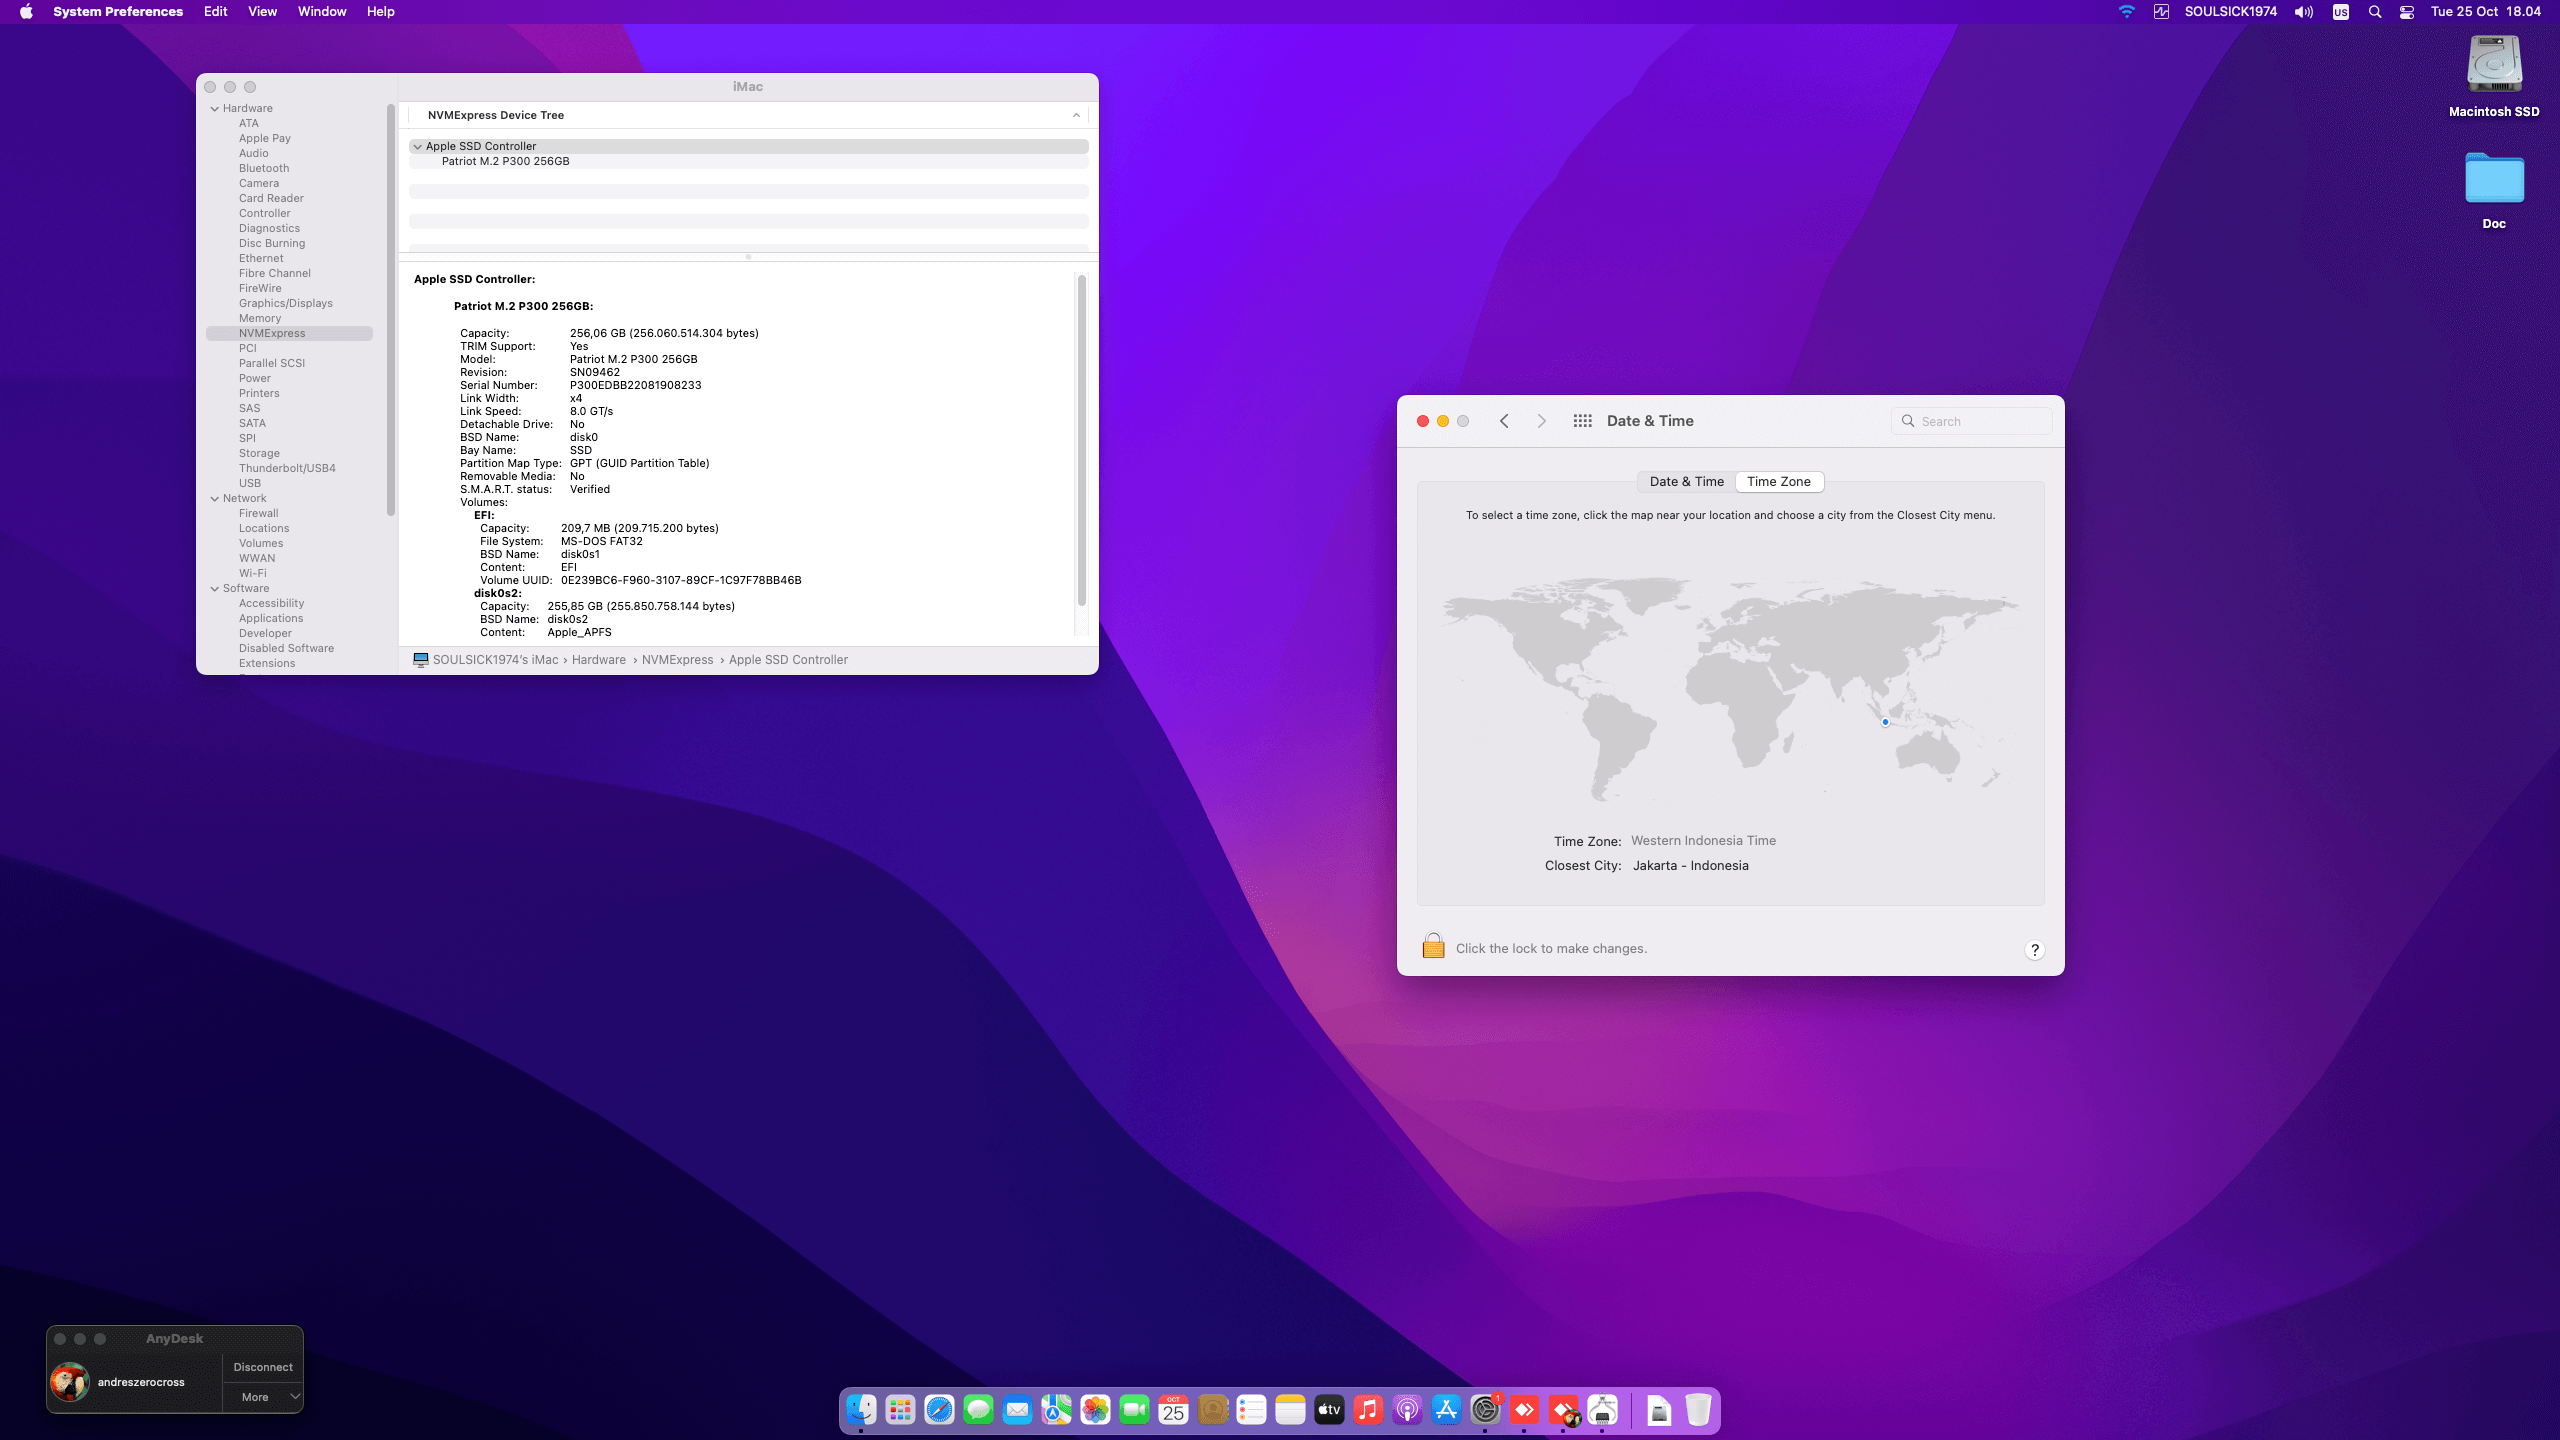Click the help question mark button

2034,950
